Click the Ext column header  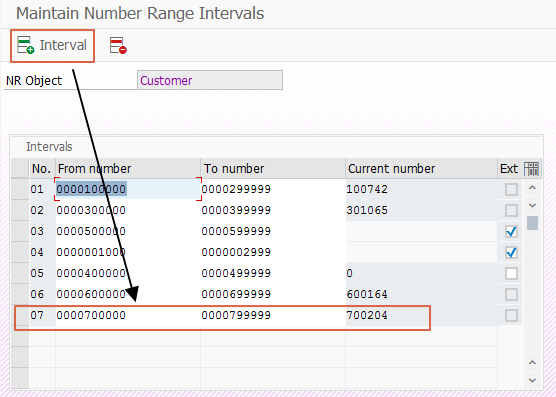click(509, 168)
